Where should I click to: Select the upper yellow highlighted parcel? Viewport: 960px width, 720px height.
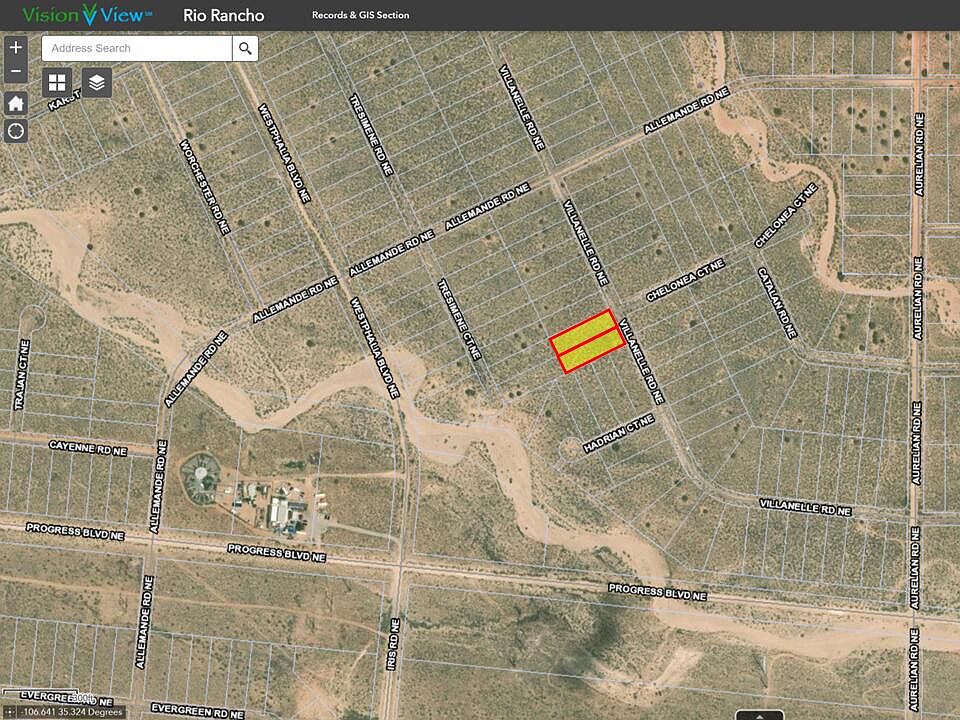(584, 331)
